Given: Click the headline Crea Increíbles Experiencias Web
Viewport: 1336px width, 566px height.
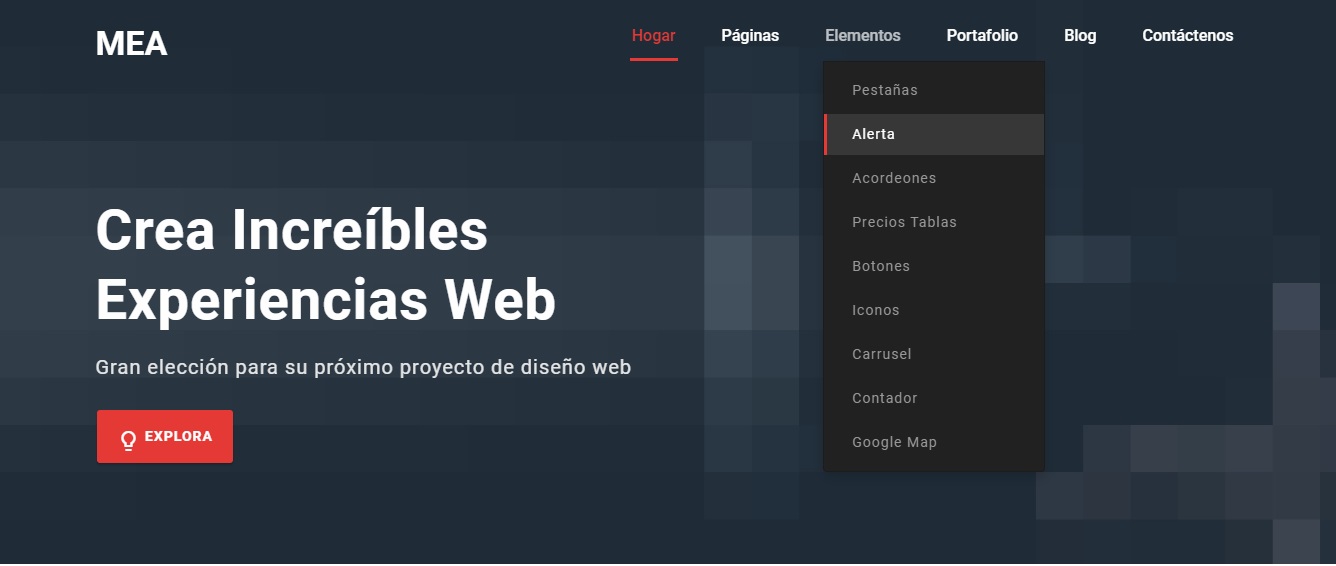Looking at the screenshot, I should (x=325, y=265).
